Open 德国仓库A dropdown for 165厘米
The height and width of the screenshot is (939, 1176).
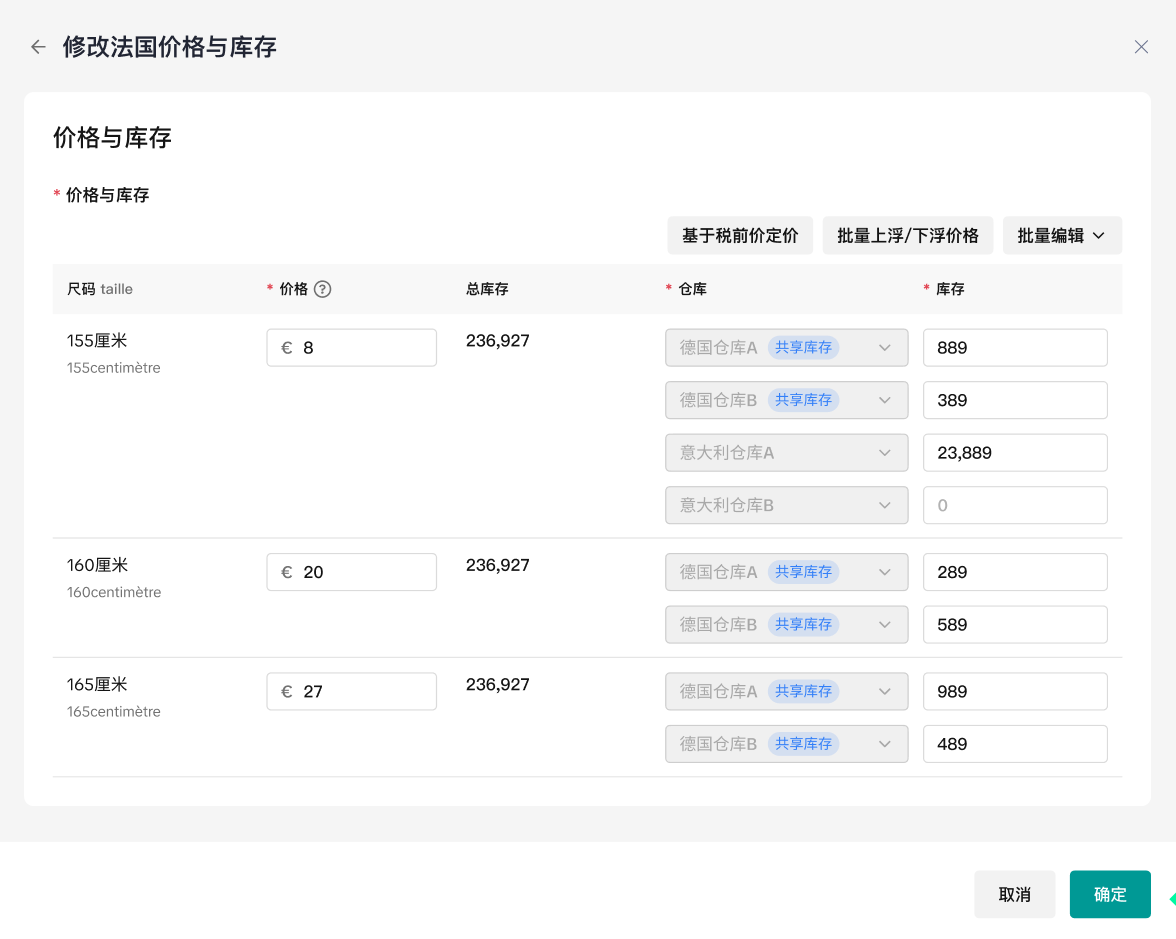[786, 692]
